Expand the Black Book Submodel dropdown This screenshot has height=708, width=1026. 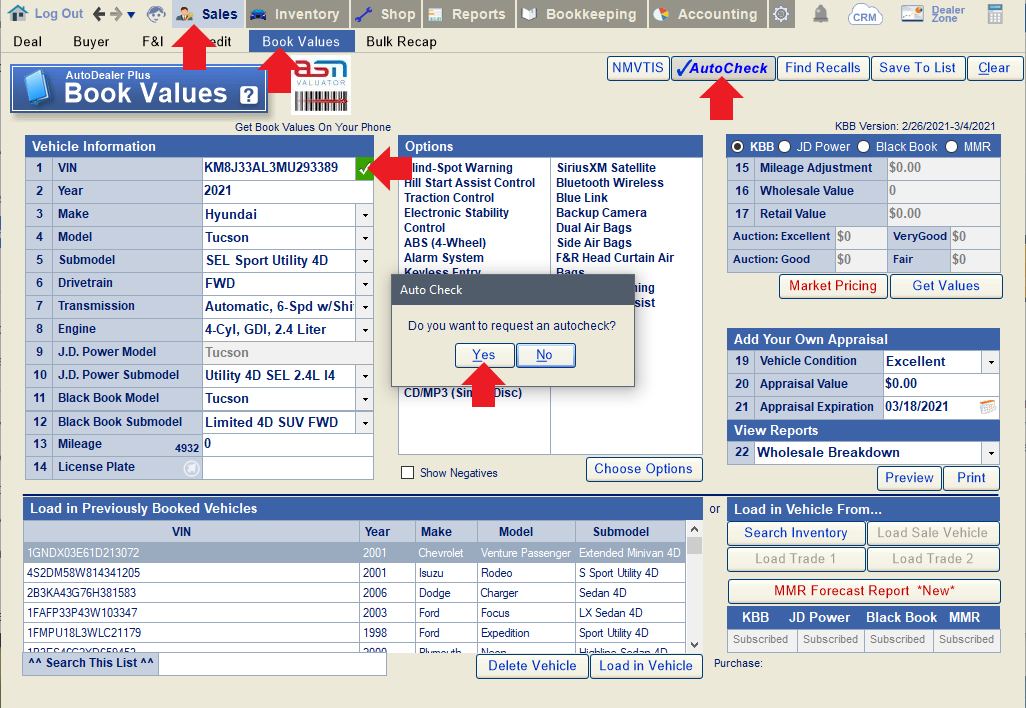point(365,423)
